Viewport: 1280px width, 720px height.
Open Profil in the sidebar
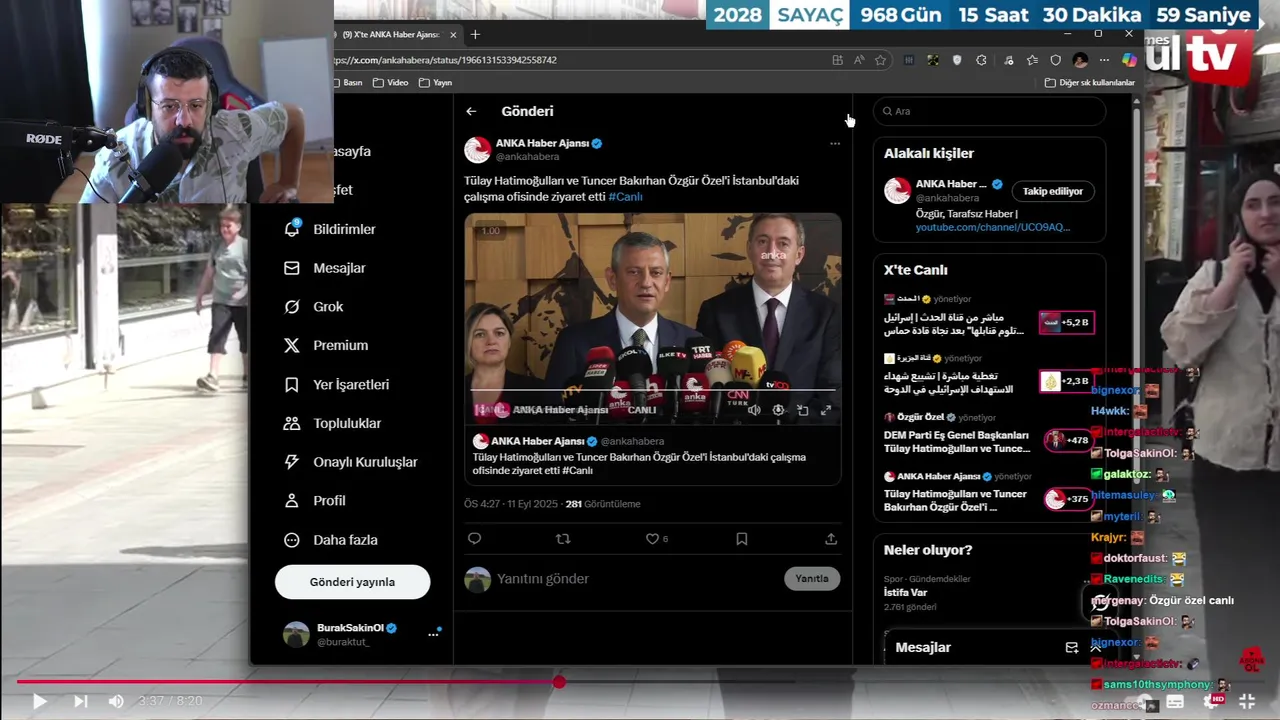(x=315, y=500)
